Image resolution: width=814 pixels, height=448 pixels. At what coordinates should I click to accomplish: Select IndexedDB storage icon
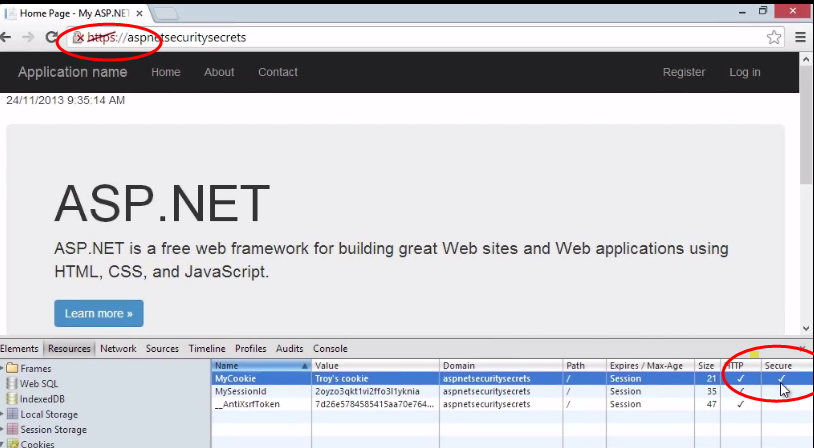tap(12, 399)
